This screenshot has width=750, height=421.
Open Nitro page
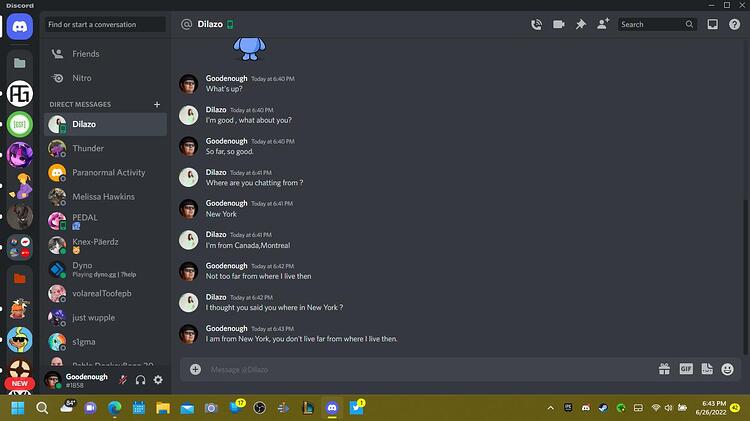tap(105, 78)
